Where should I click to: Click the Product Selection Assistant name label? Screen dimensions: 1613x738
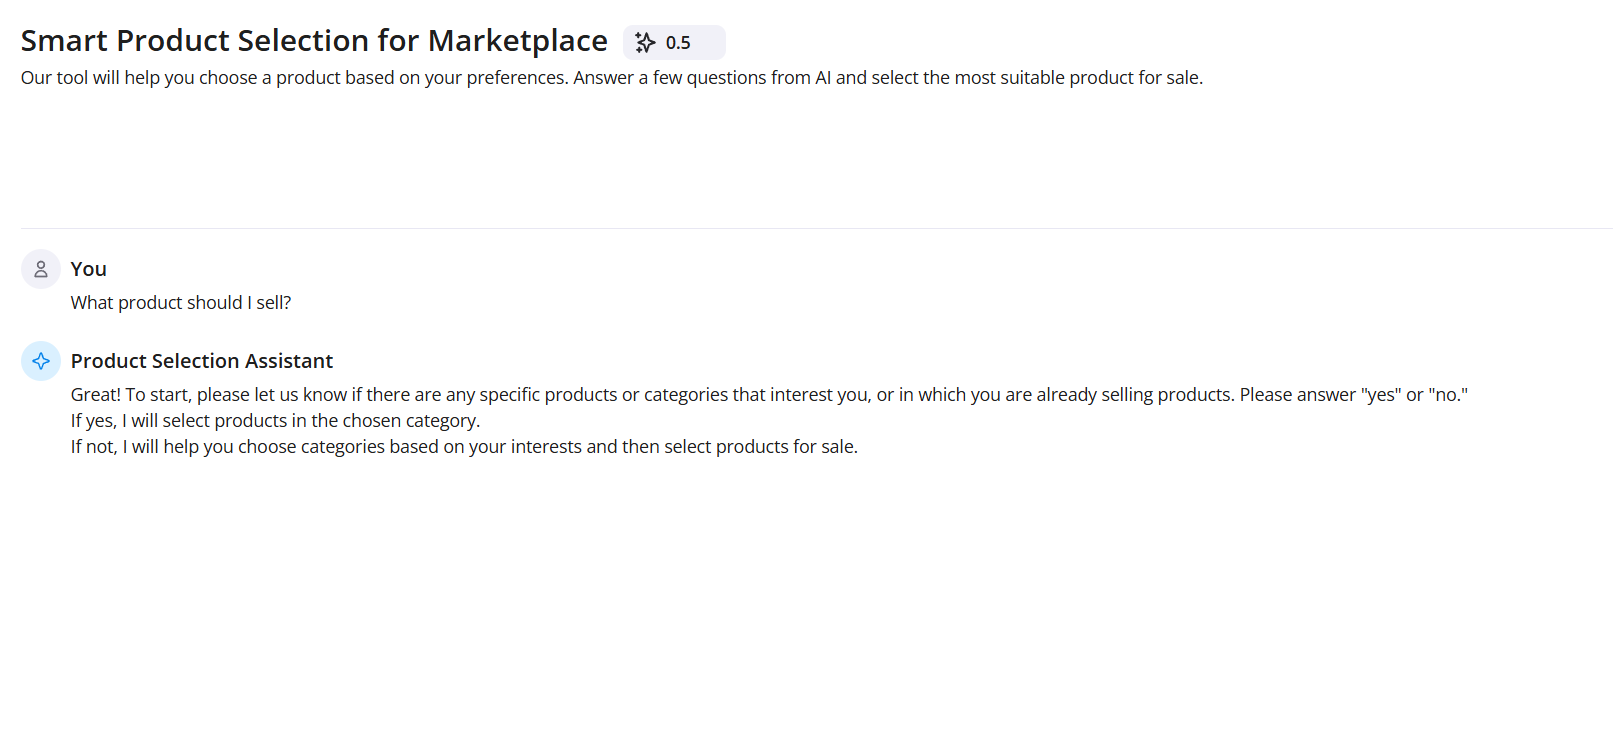pyautogui.click(x=201, y=361)
